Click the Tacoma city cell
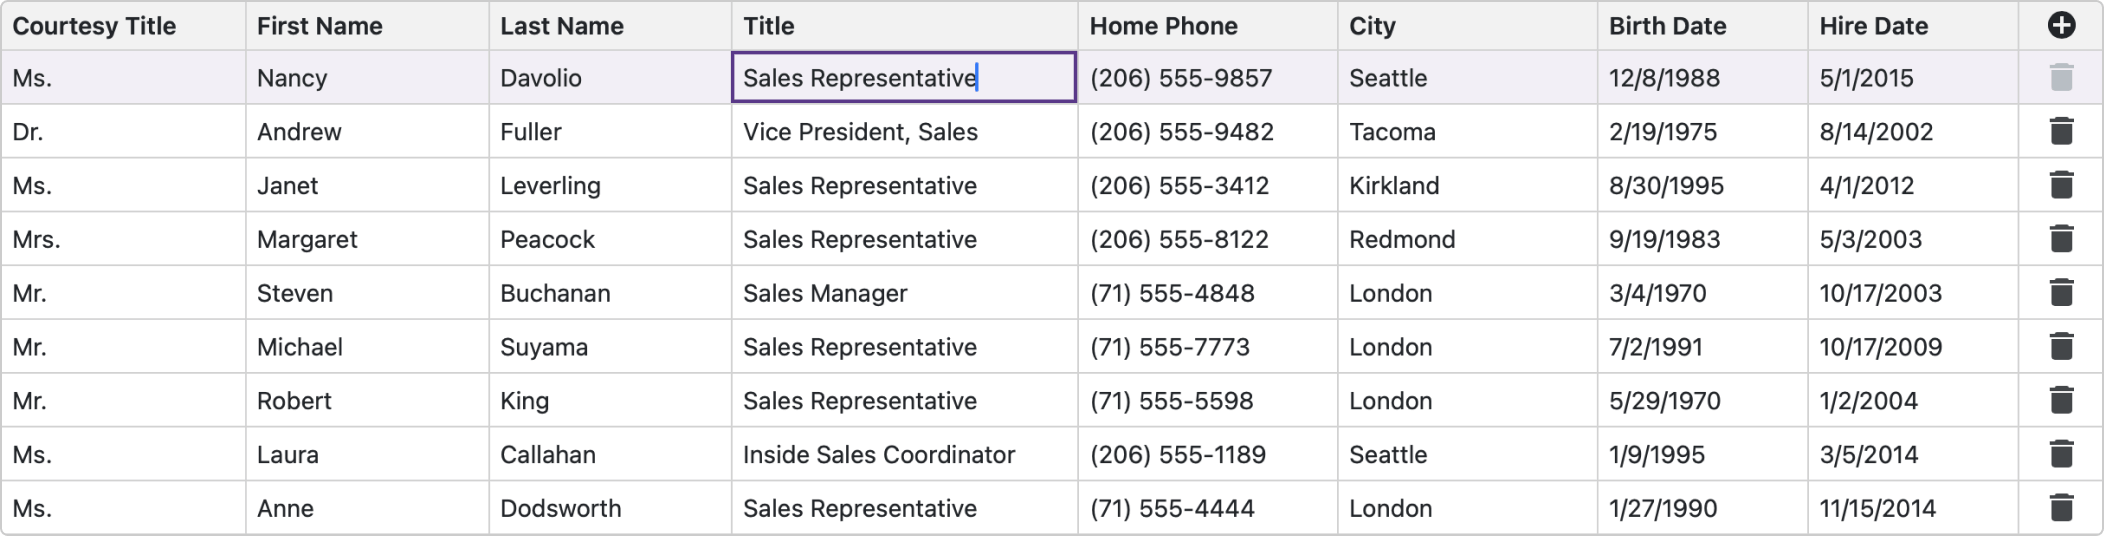Screen dimensions: 2104x536 (x=1392, y=132)
